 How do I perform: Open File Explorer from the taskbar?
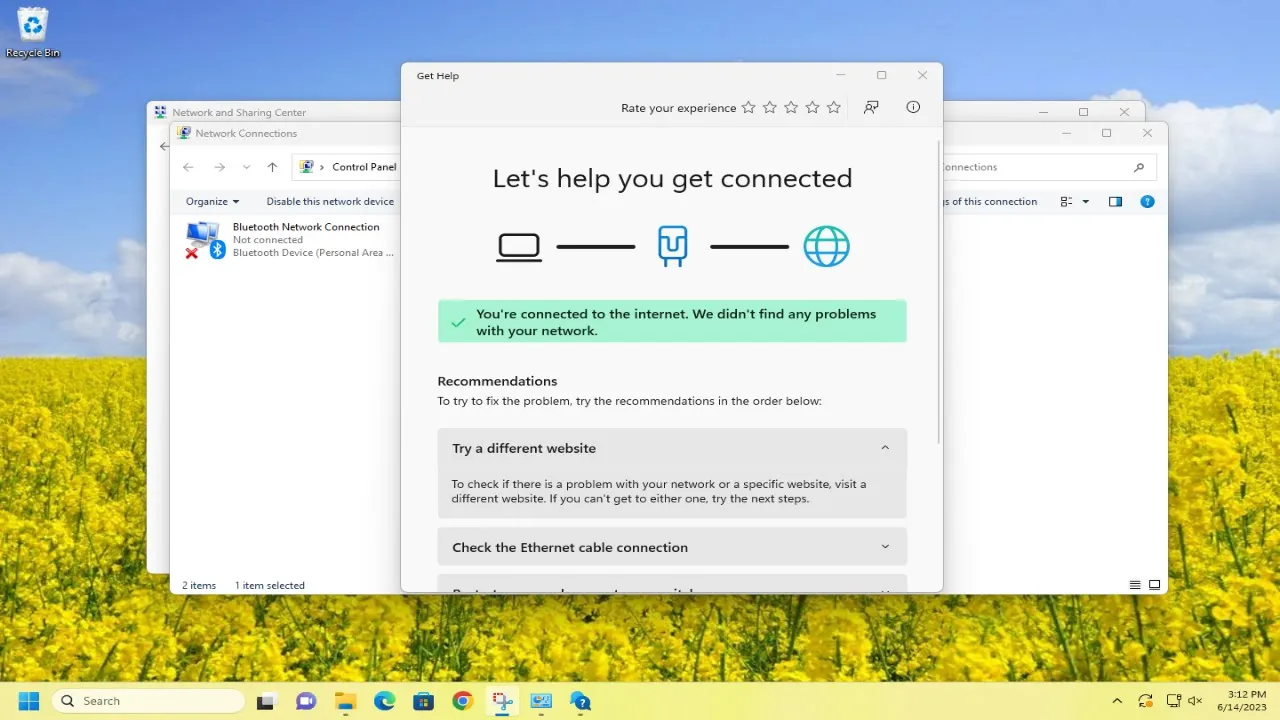[345, 701]
